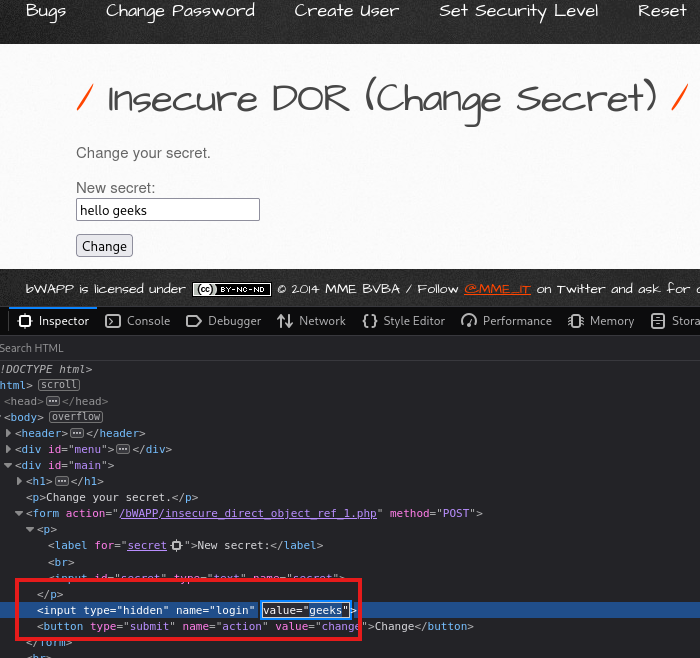
Task: Click target icon beside secret label attribute
Action: click(x=177, y=546)
